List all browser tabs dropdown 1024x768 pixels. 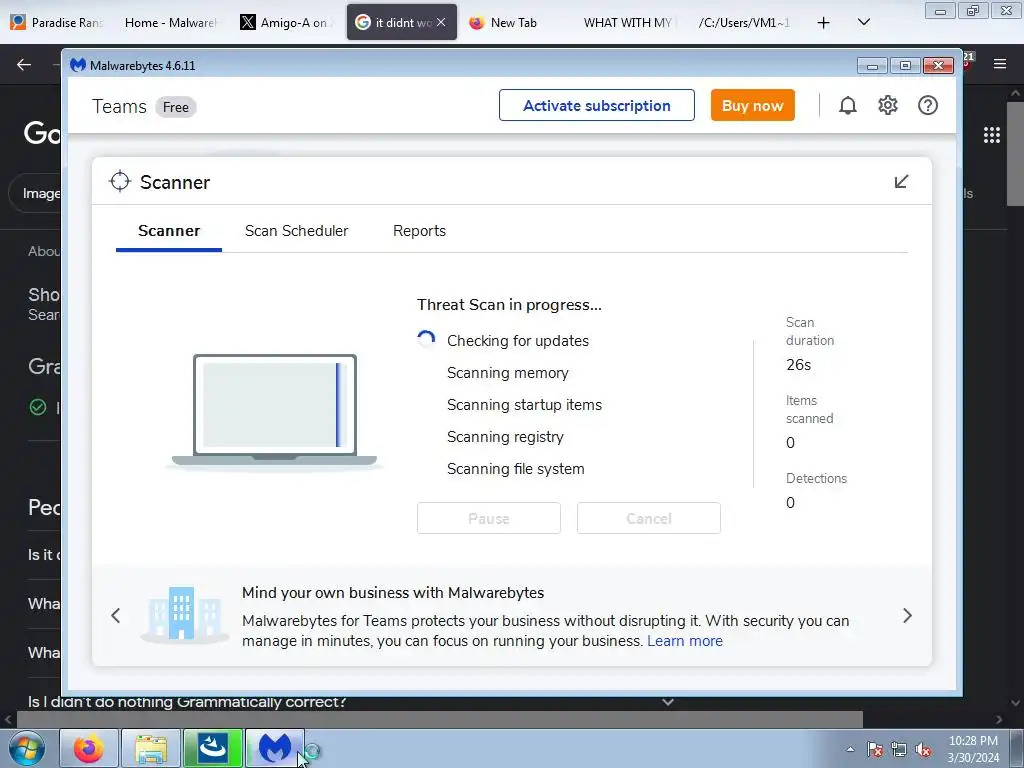tap(864, 22)
